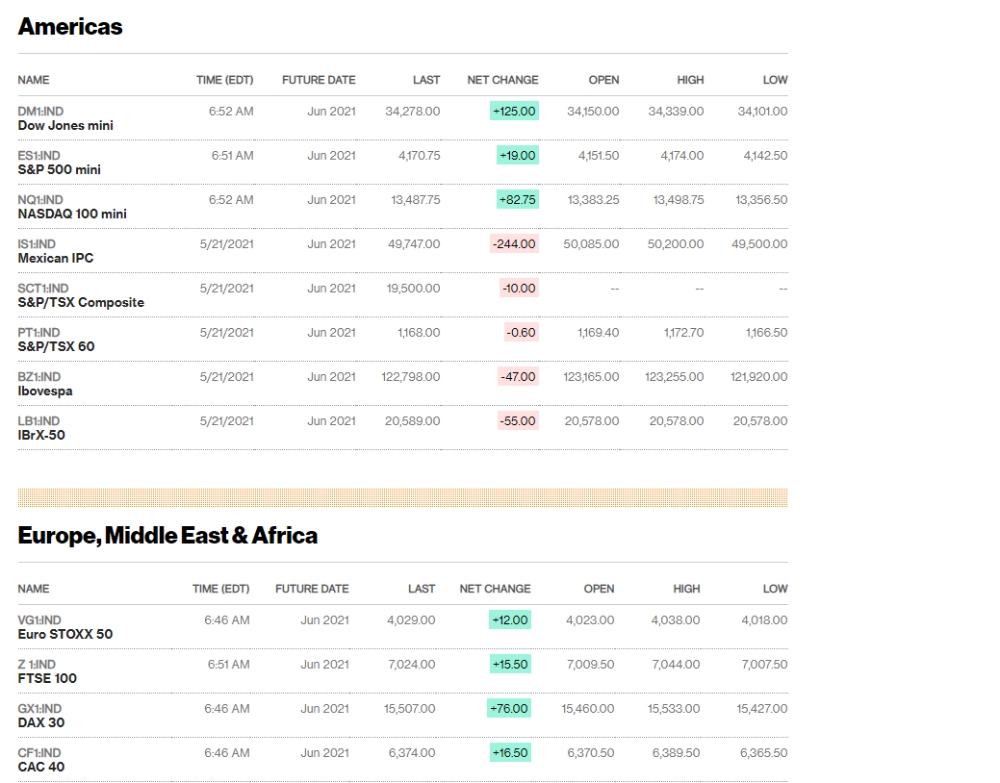
Task: Click Ibovespa low value 121,920.00
Action: tap(759, 376)
